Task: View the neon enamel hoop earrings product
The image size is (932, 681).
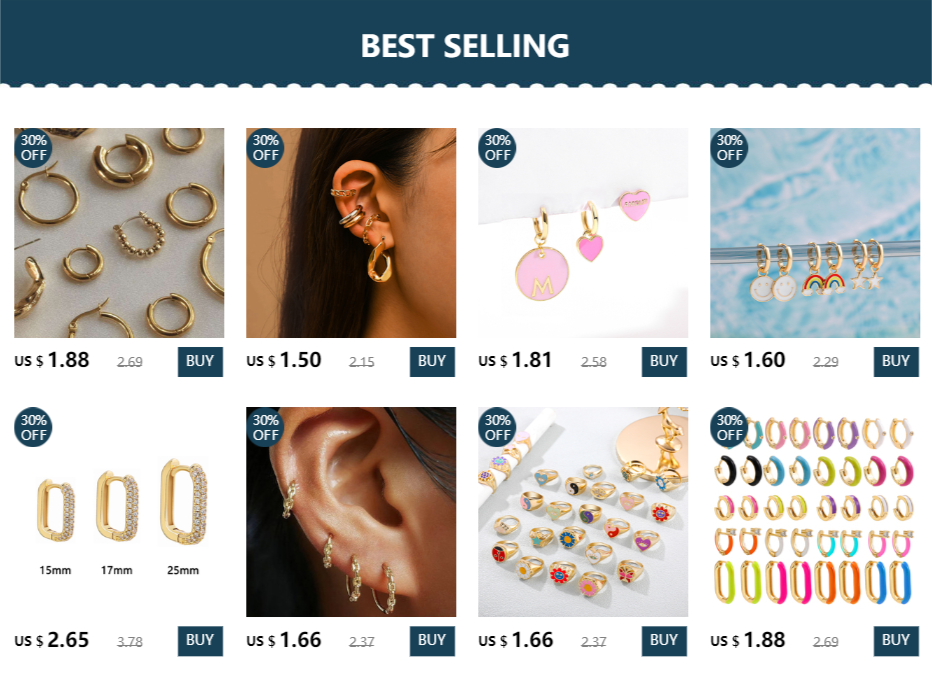Action: pyautogui.click(x=815, y=512)
